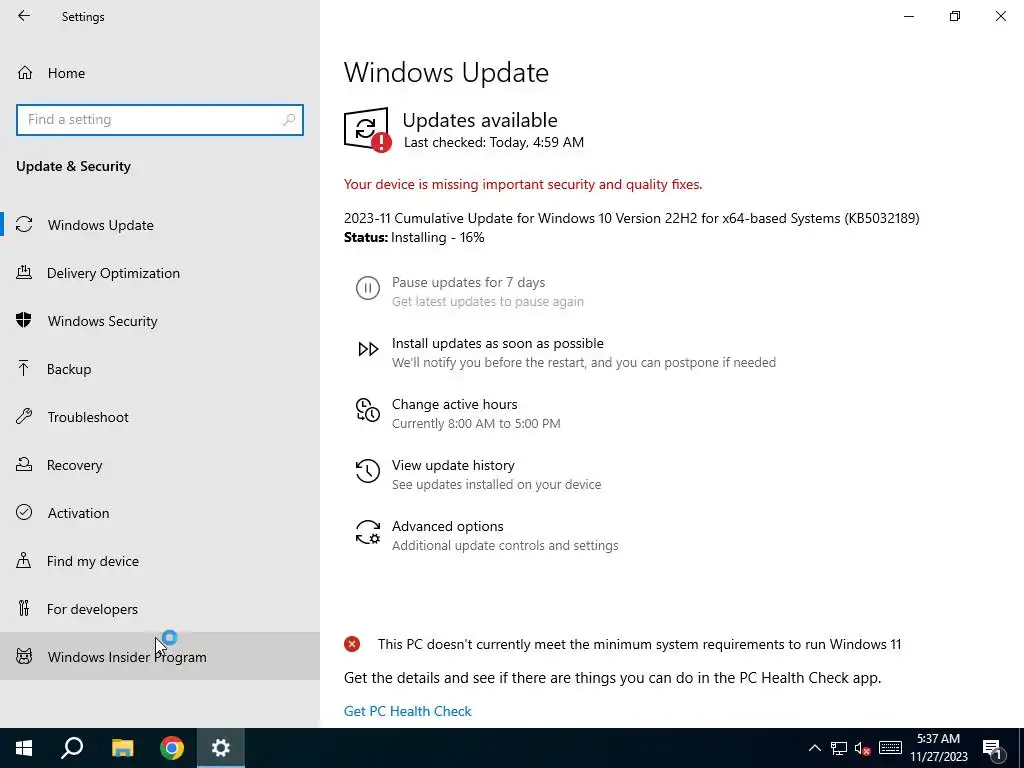Image resolution: width=1024 pixels, height=768 pixels.
Task: Open Activation settings
Action: point(160,513)
